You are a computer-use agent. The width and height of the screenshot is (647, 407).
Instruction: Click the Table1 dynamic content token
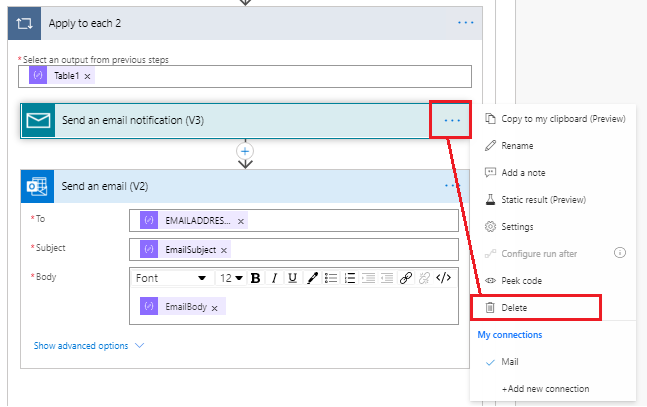click(x=62, y=76)
